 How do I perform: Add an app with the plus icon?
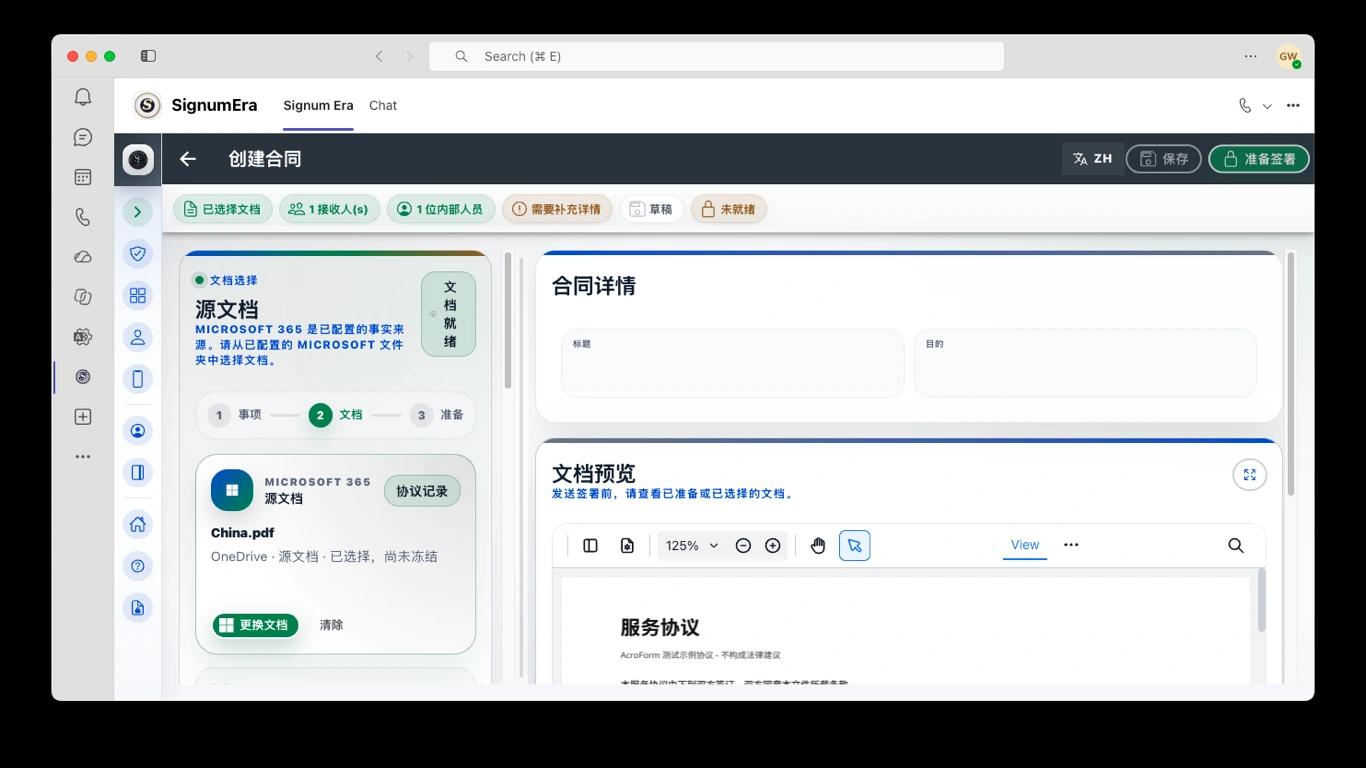pyautogui.click(x=83, y=417)
